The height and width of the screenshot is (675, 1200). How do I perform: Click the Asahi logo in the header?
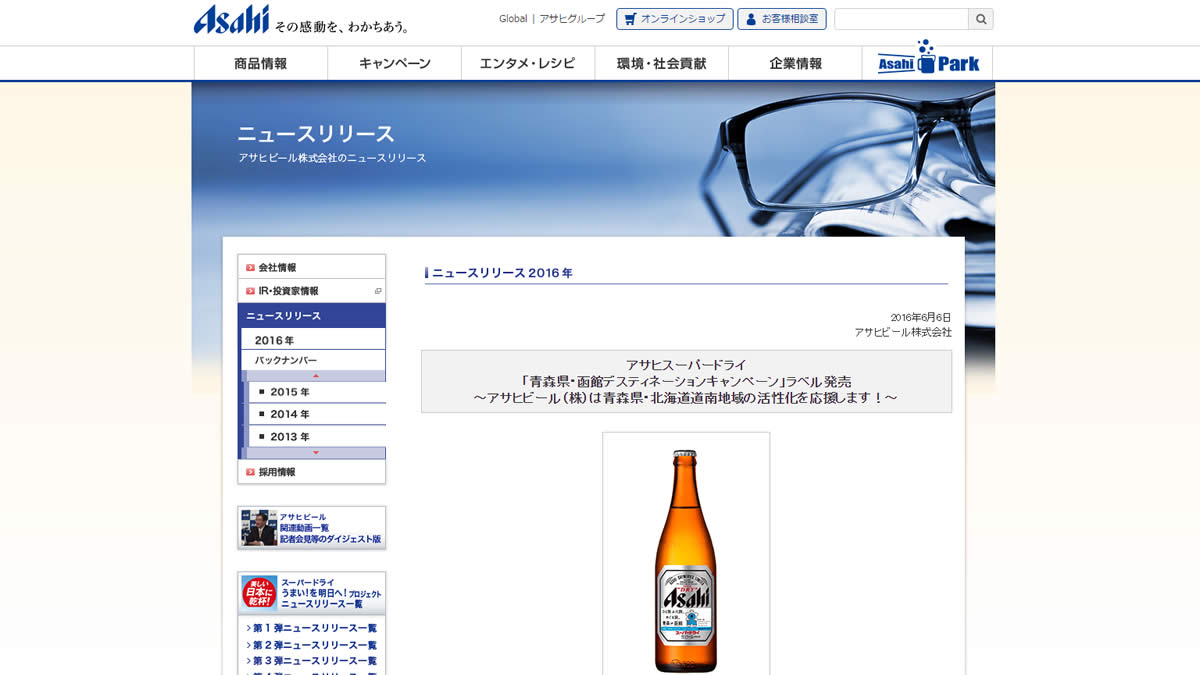[x=231, y=19]
